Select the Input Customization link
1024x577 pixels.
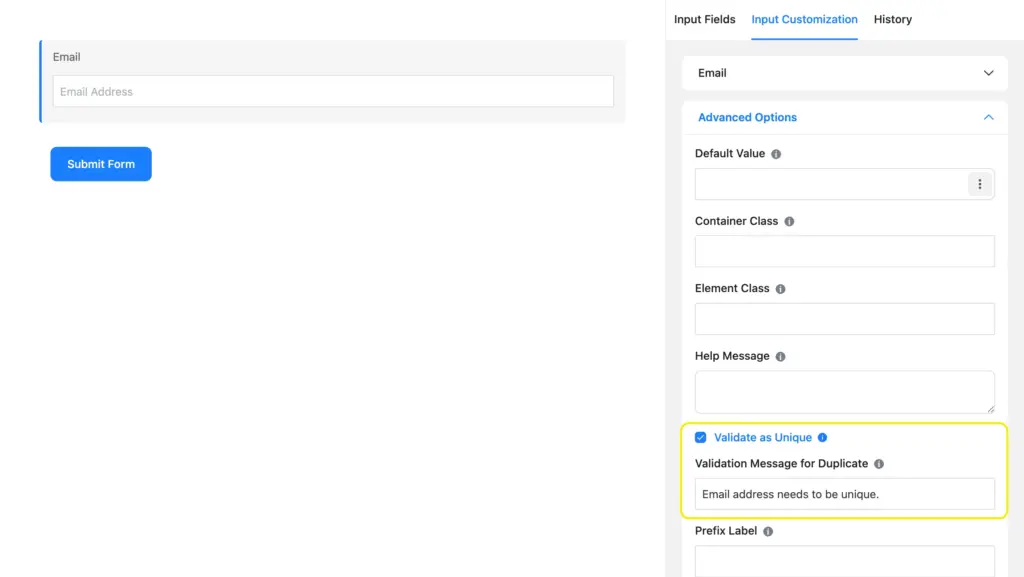coord(804,19)
